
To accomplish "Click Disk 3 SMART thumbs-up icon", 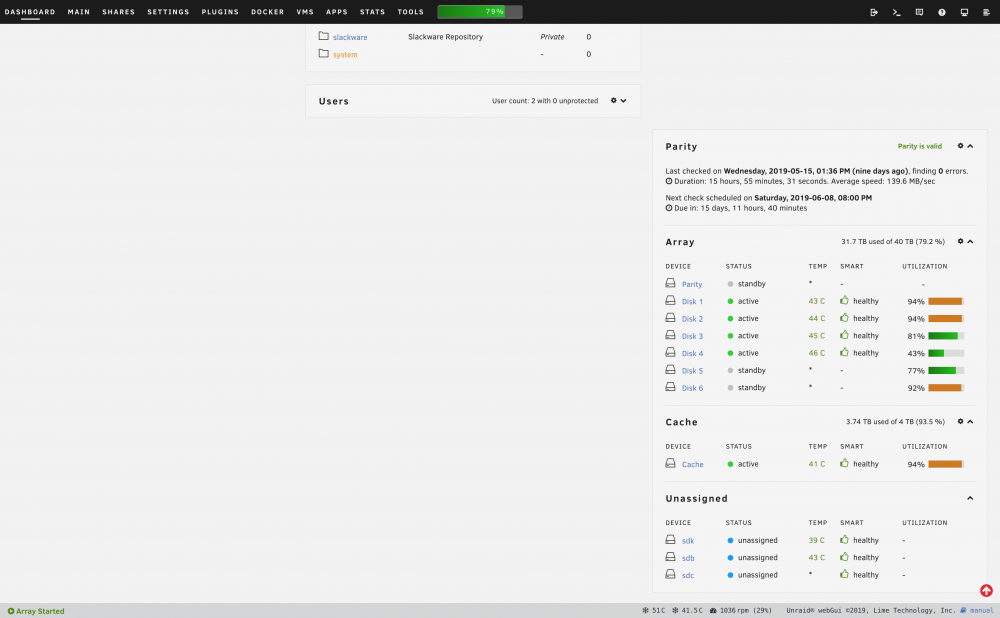I will click(844, 334).
